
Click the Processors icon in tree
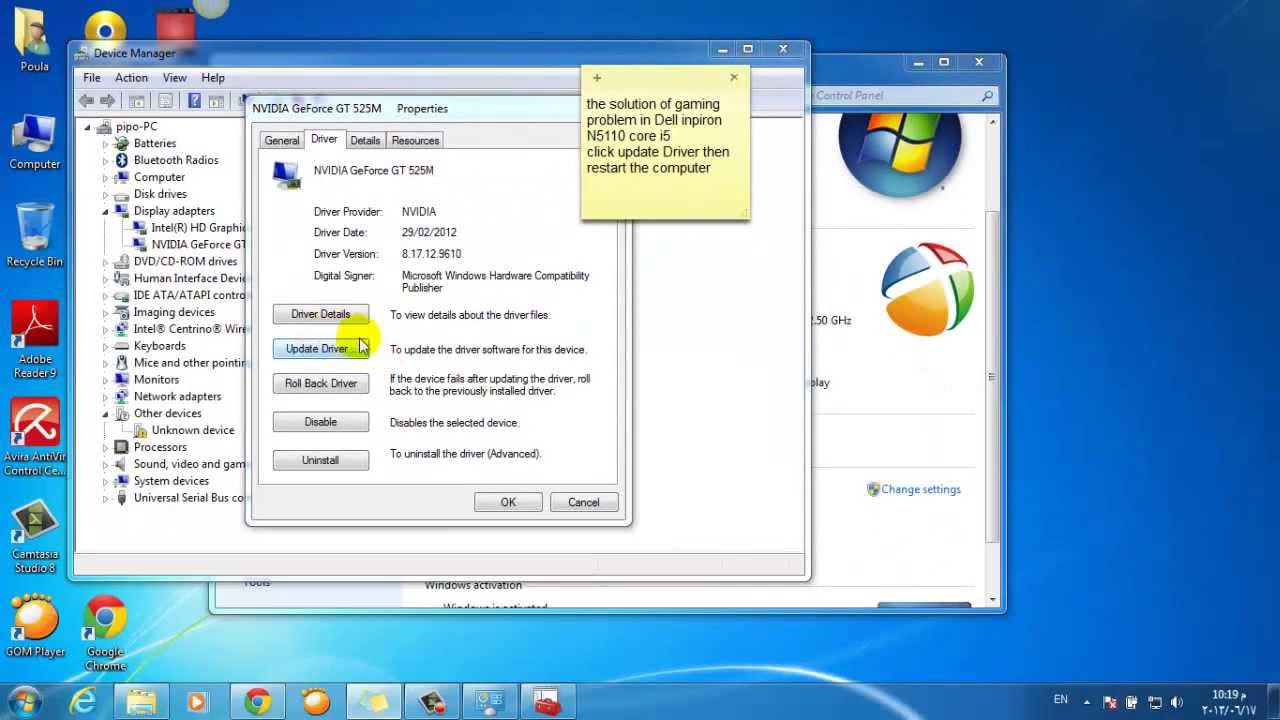121,447
